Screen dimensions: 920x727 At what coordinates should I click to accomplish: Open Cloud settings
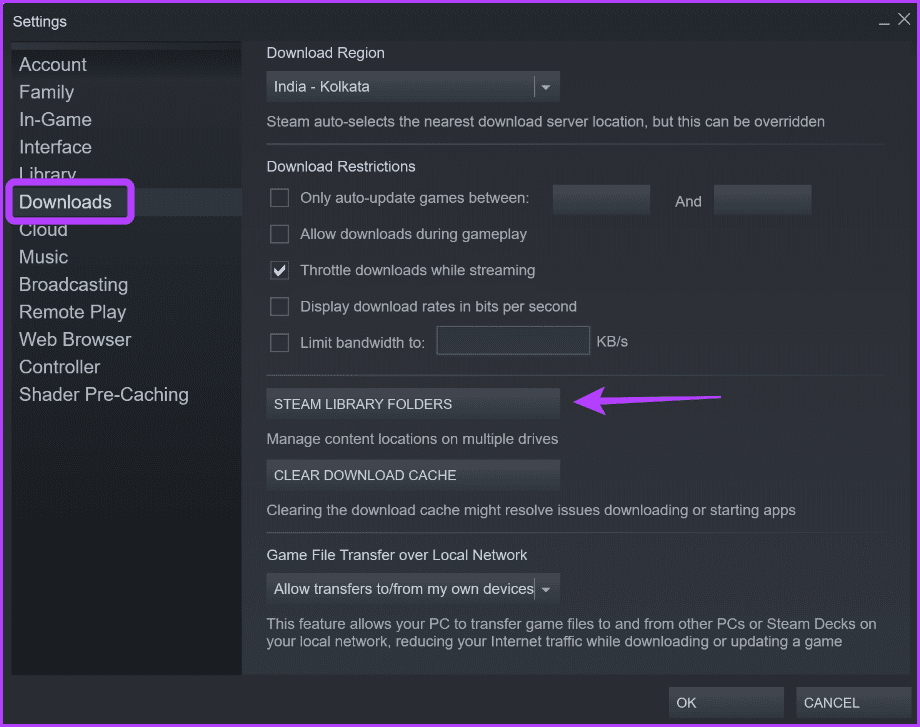point(43,231)
